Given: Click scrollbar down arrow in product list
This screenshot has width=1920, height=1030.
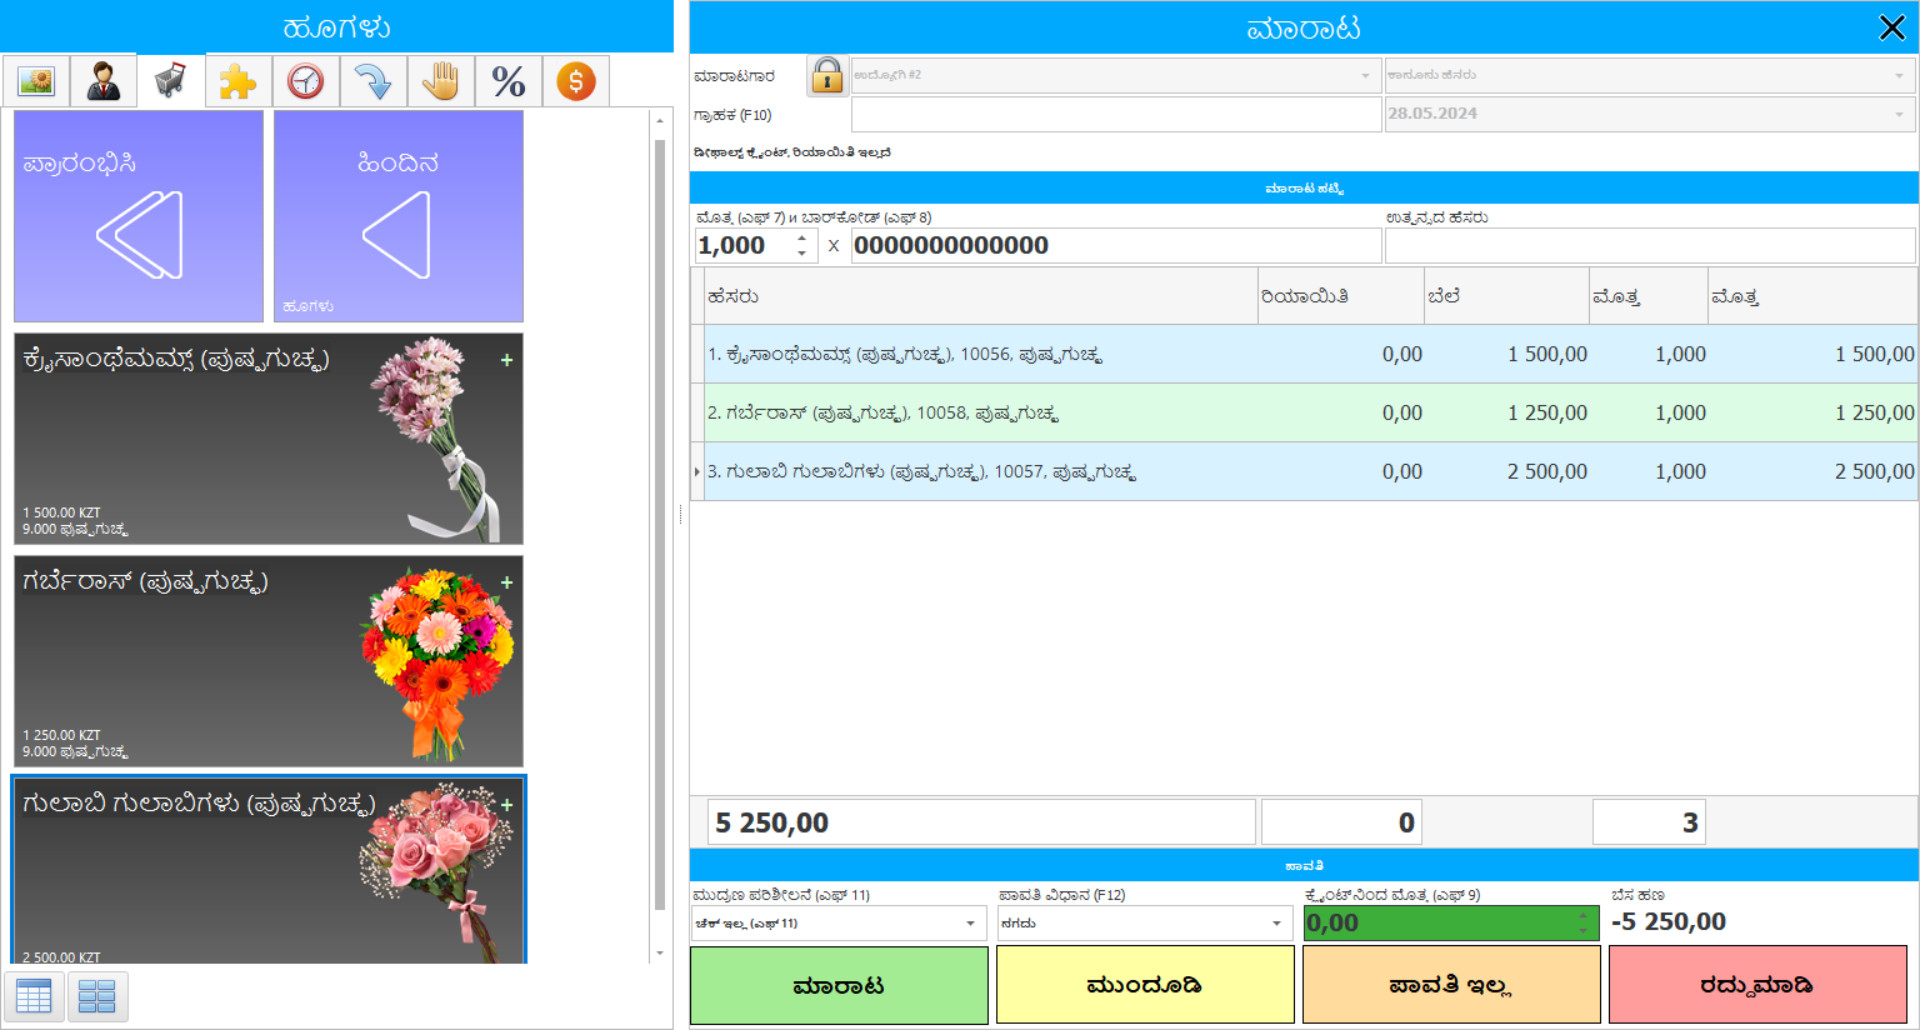Looking at the screenshot, I should [659, 953].
